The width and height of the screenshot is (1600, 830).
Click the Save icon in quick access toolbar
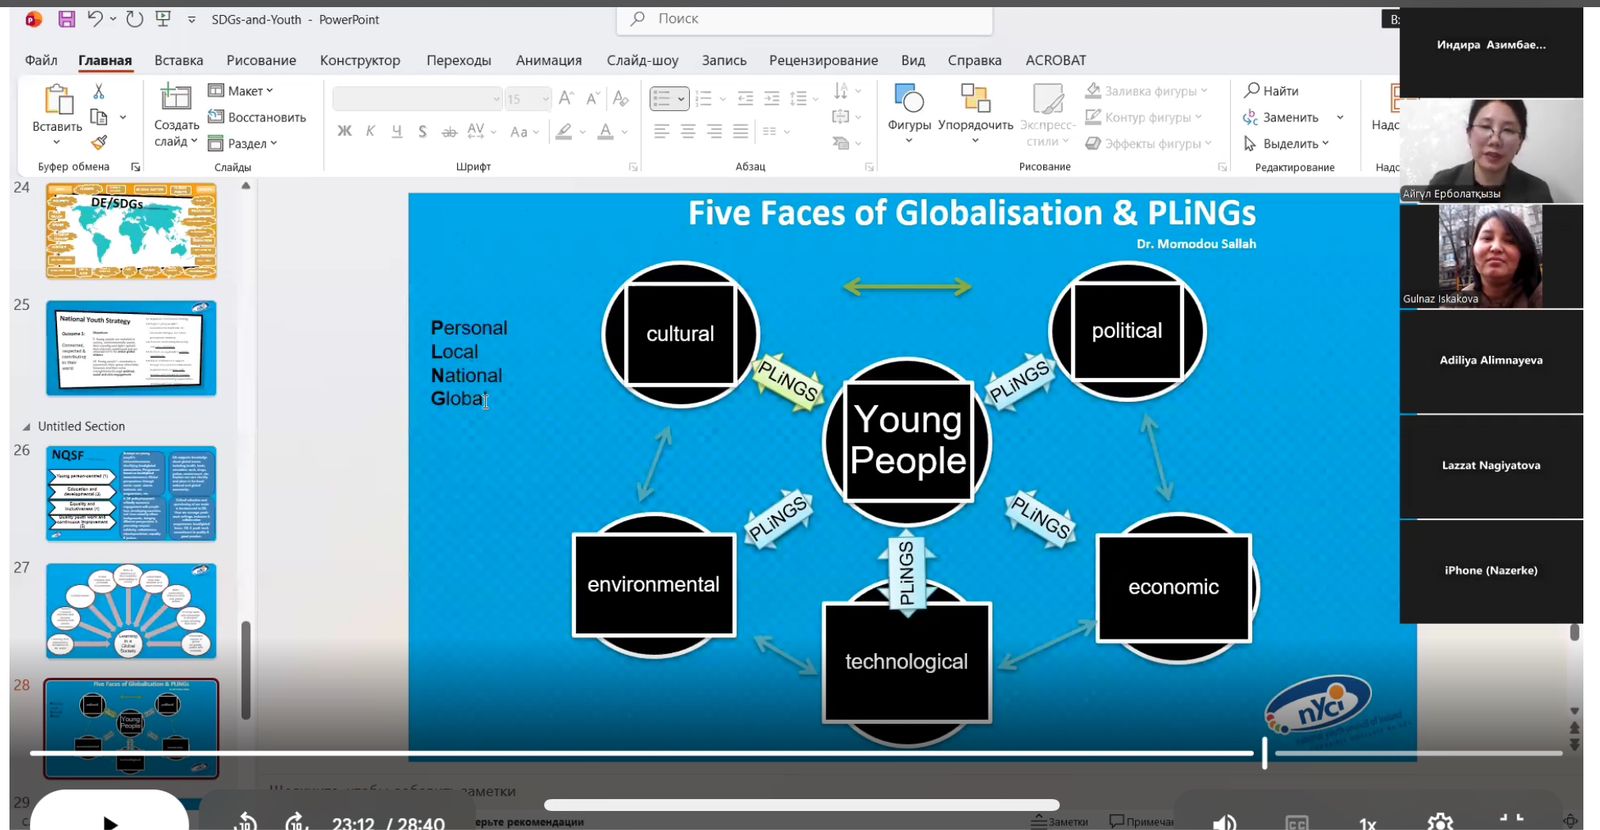(66, 19)
